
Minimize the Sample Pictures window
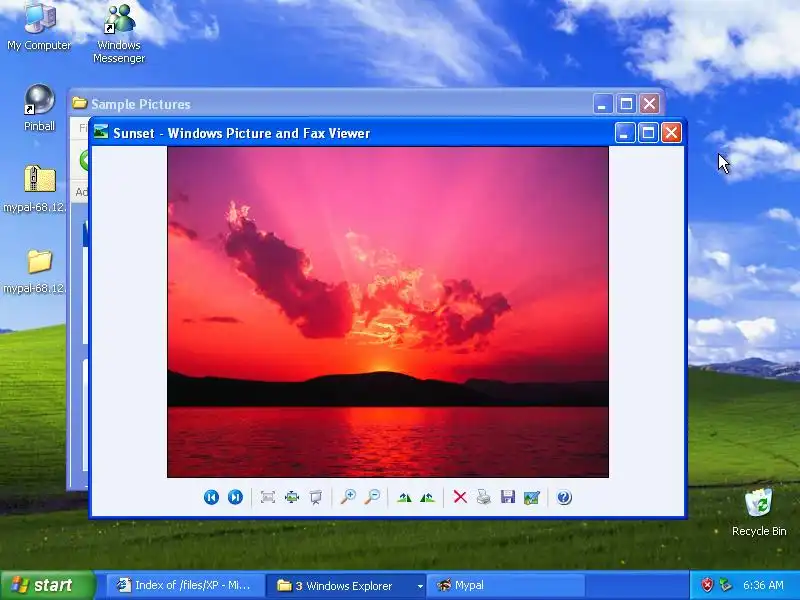click(x=603, y=104)
